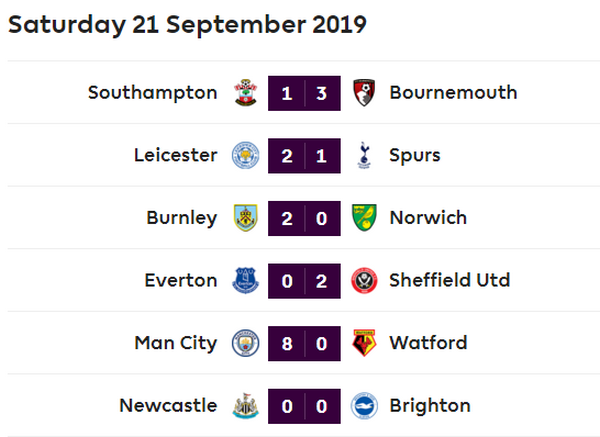The image size is (600, 437).
Task: Select the Everton team name
Action: pyautogui.click(x=180, y=280)
